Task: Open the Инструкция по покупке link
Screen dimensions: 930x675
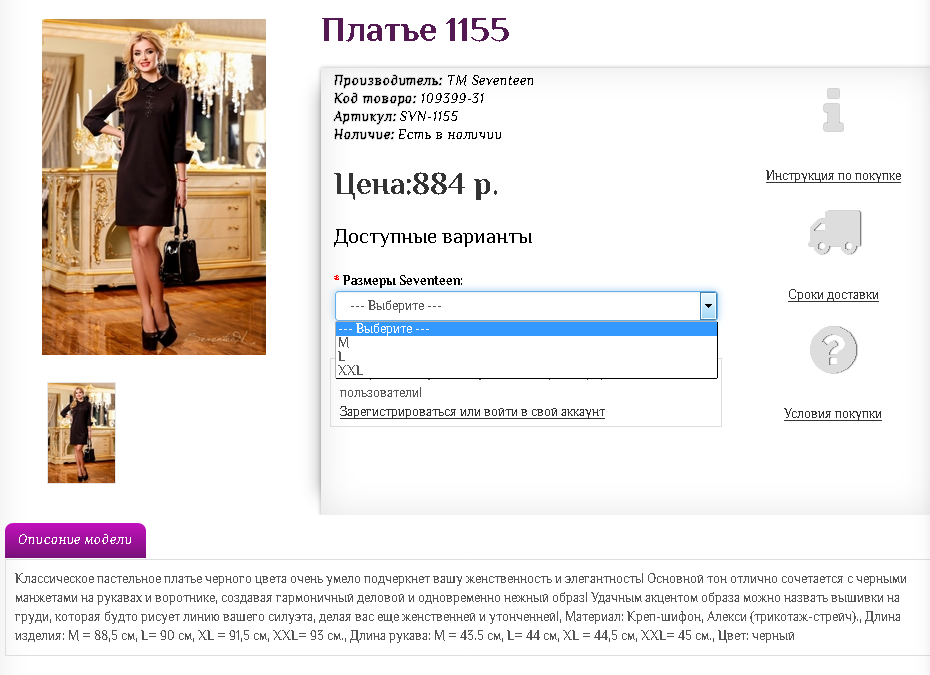Action: (833, 176)
